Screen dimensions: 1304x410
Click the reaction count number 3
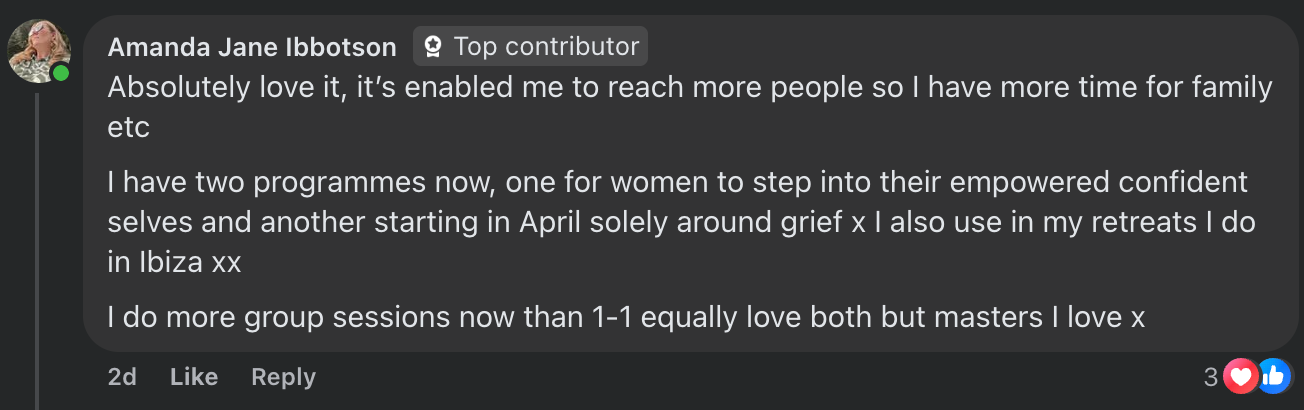(x=1210, y=377)
